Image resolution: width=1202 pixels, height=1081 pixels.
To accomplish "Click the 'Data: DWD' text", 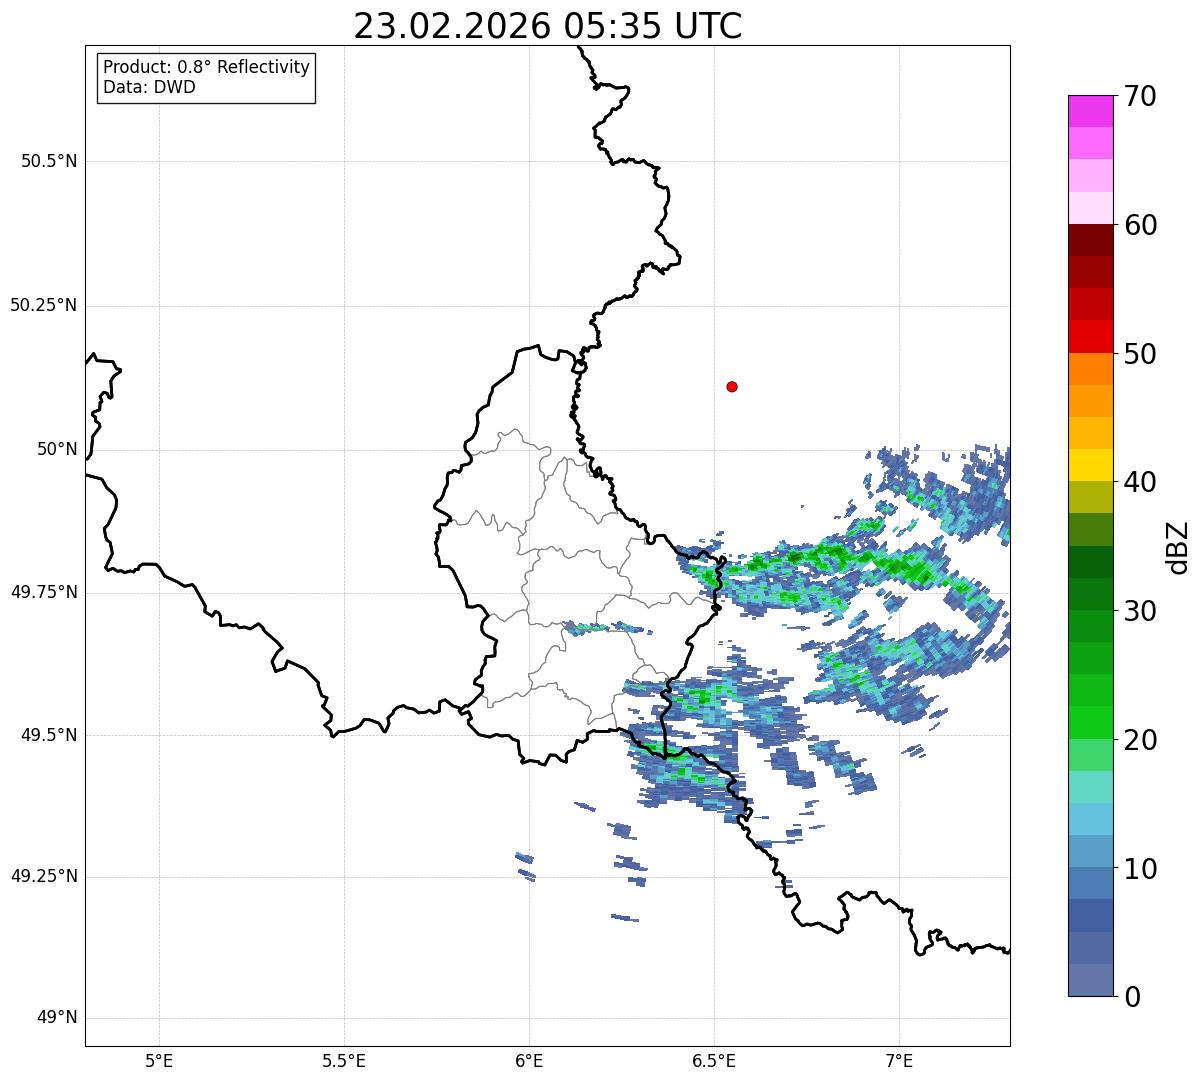I will (149, 87).
